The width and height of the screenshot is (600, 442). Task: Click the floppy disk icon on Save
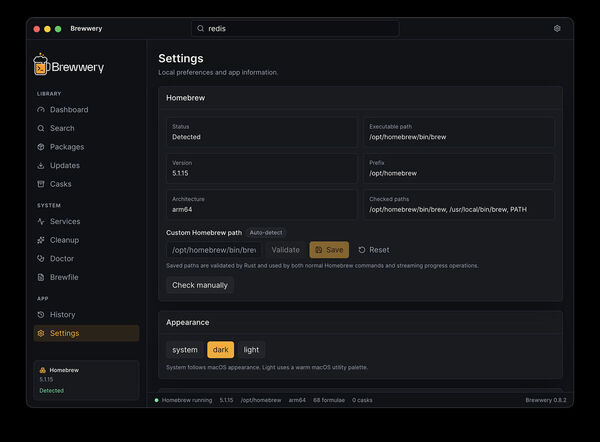(319, 250)
